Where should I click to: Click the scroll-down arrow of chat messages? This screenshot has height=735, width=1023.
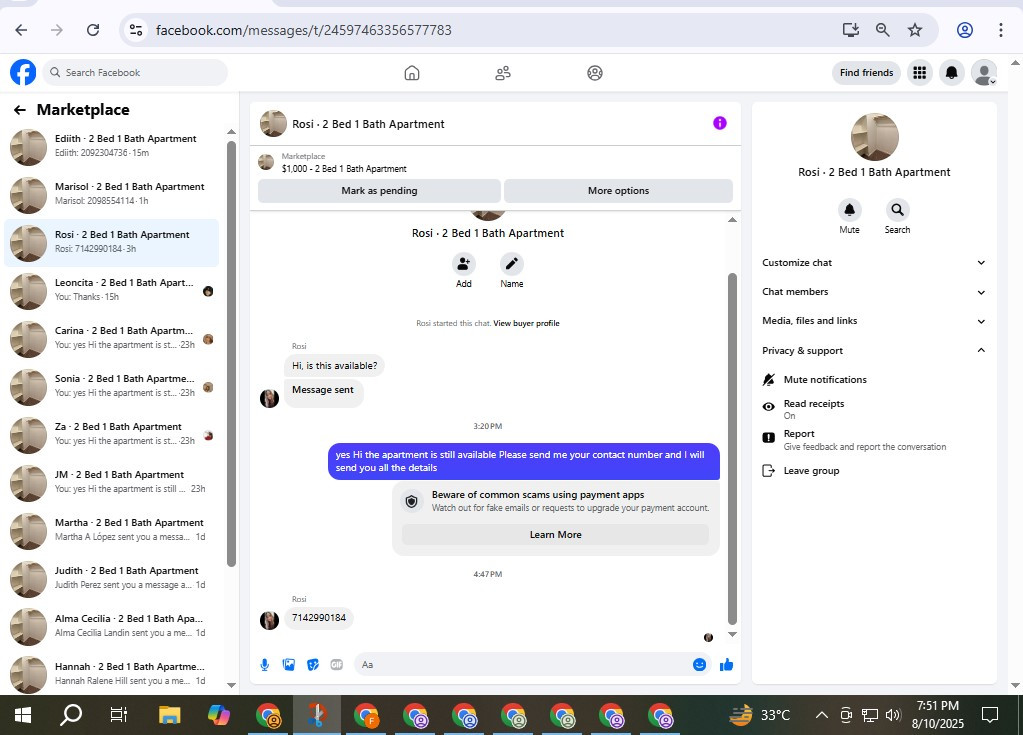click(x=732, y=634)
